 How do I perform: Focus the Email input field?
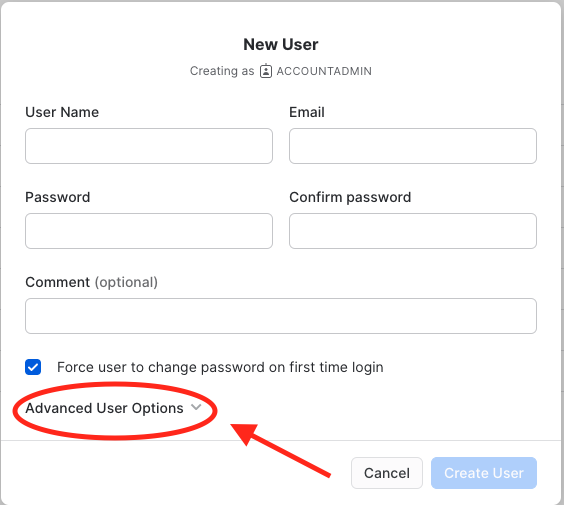pos(413,146)
